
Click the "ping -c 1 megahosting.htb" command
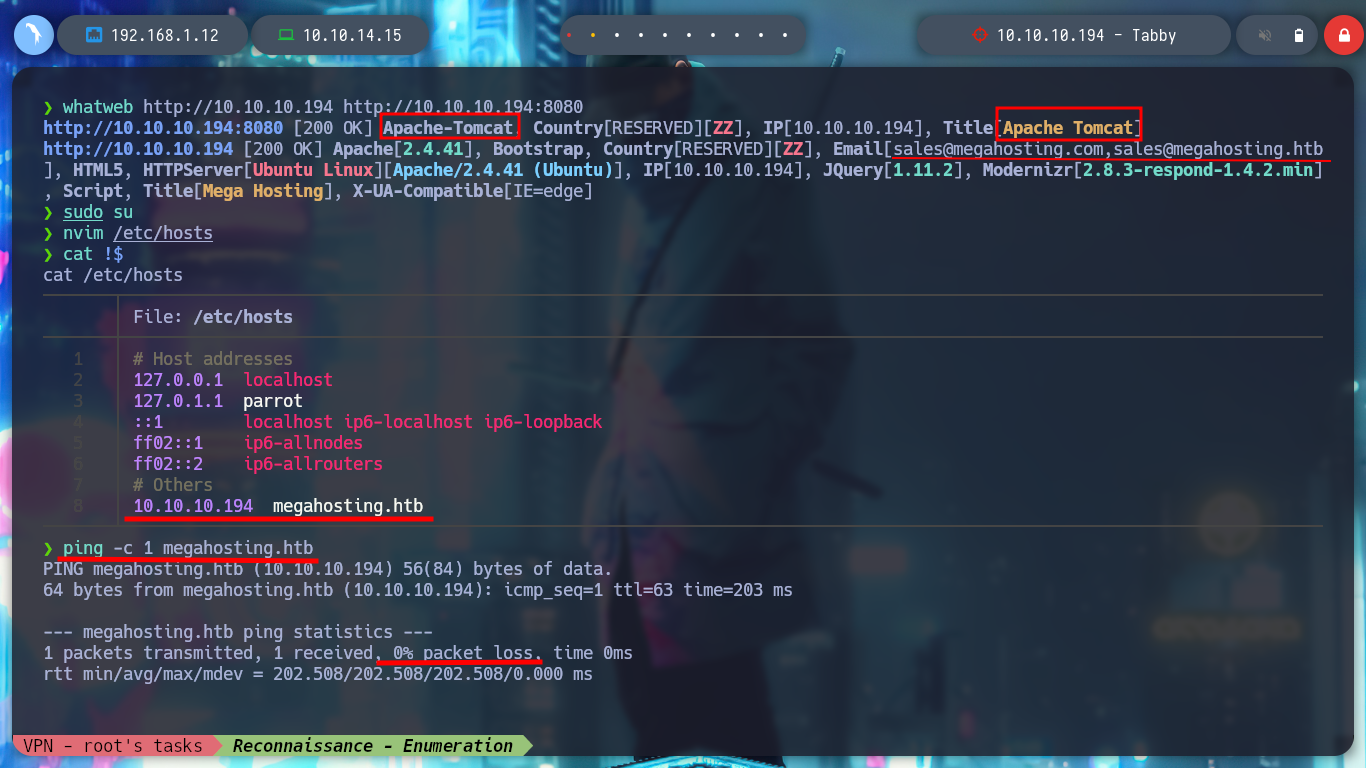(x=188, y=548)
